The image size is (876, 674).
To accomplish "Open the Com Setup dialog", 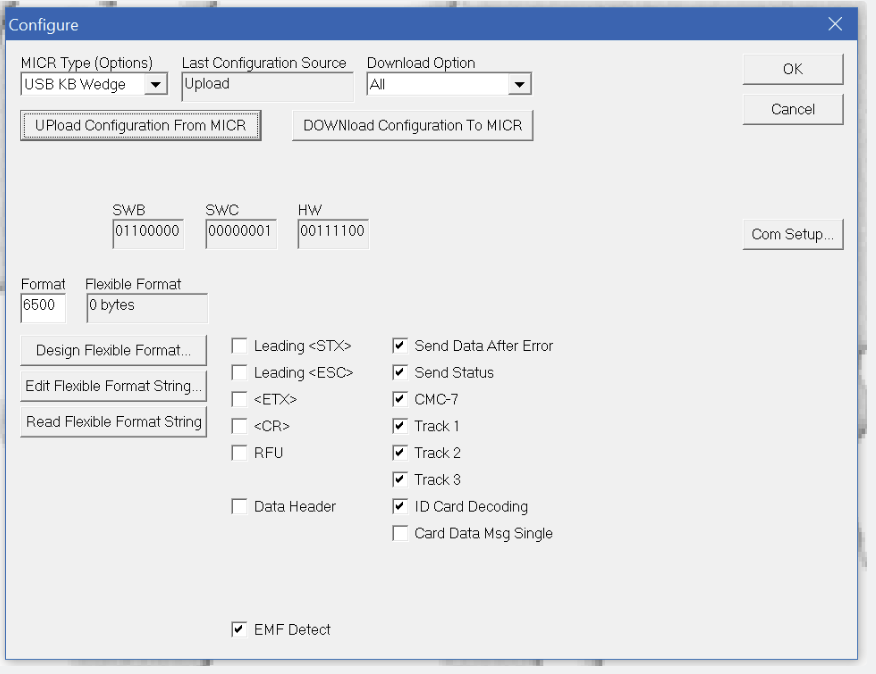I will pyautogui.click(x=792, y=234).
